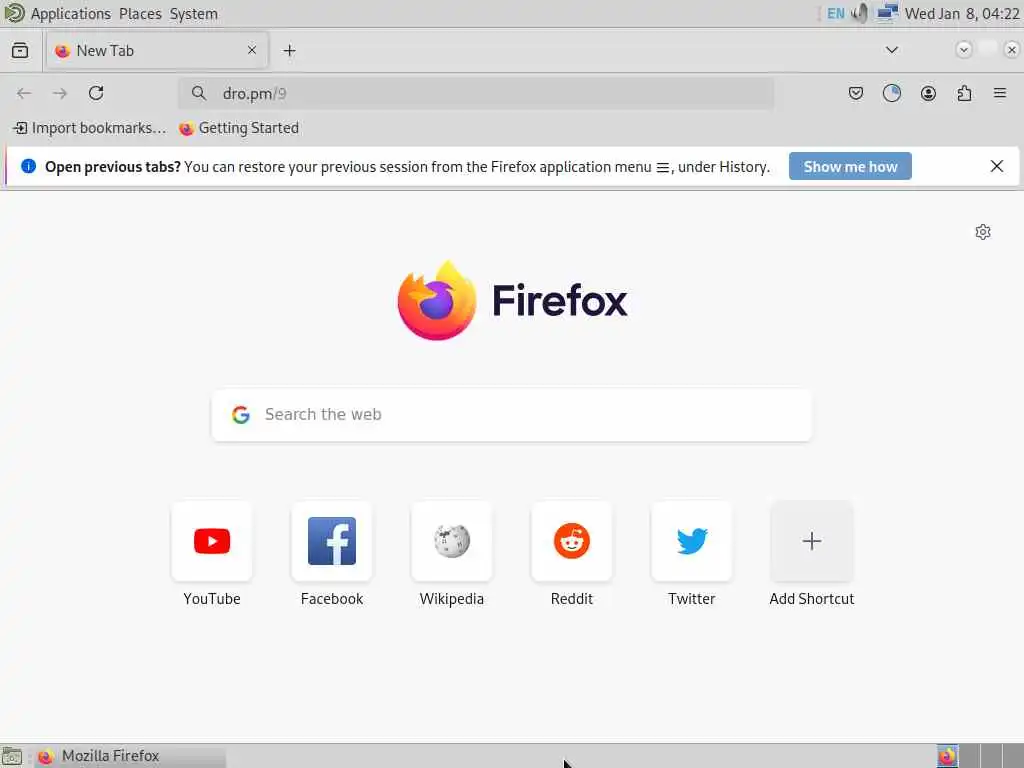Open a new tab with the plus button
Screen dimensions: 1024x768
tap(289, 50)
